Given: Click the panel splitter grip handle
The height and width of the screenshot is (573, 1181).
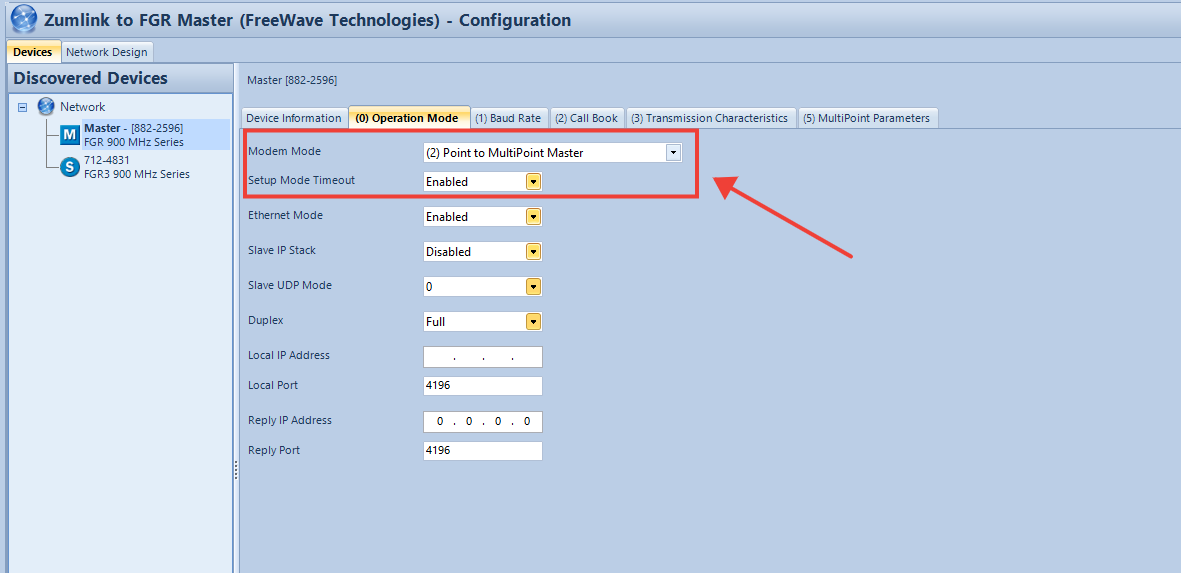Looking at the screenshot, I should pos(236,471).
